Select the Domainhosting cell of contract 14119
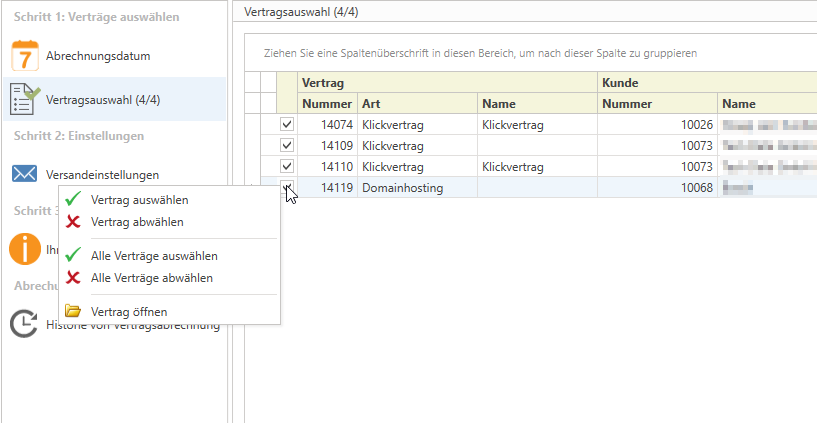The height and width of the screenshot is (423, 817). point(416,188)
